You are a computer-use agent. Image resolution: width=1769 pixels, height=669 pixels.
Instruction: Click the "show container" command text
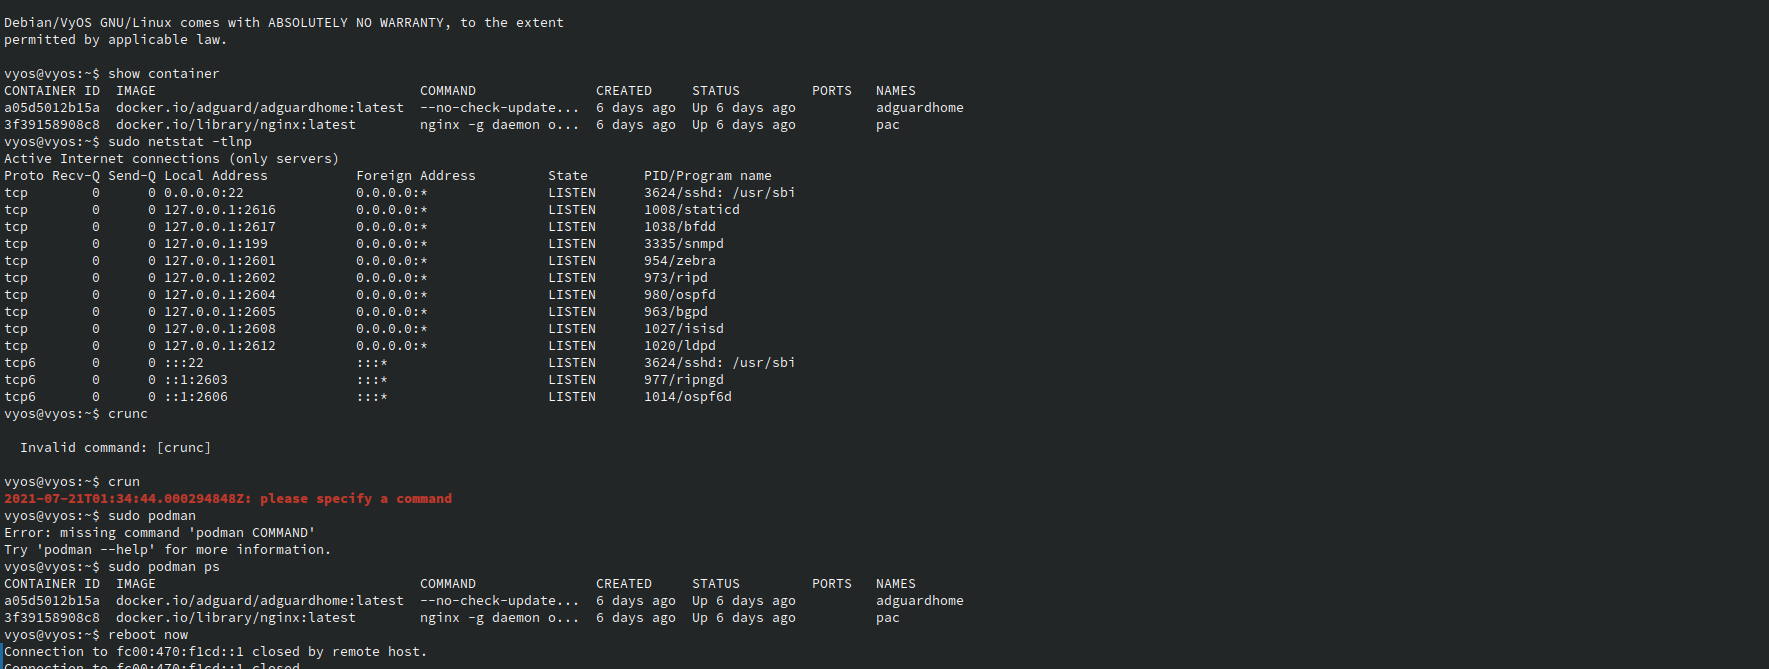click(x=163, y=74)
